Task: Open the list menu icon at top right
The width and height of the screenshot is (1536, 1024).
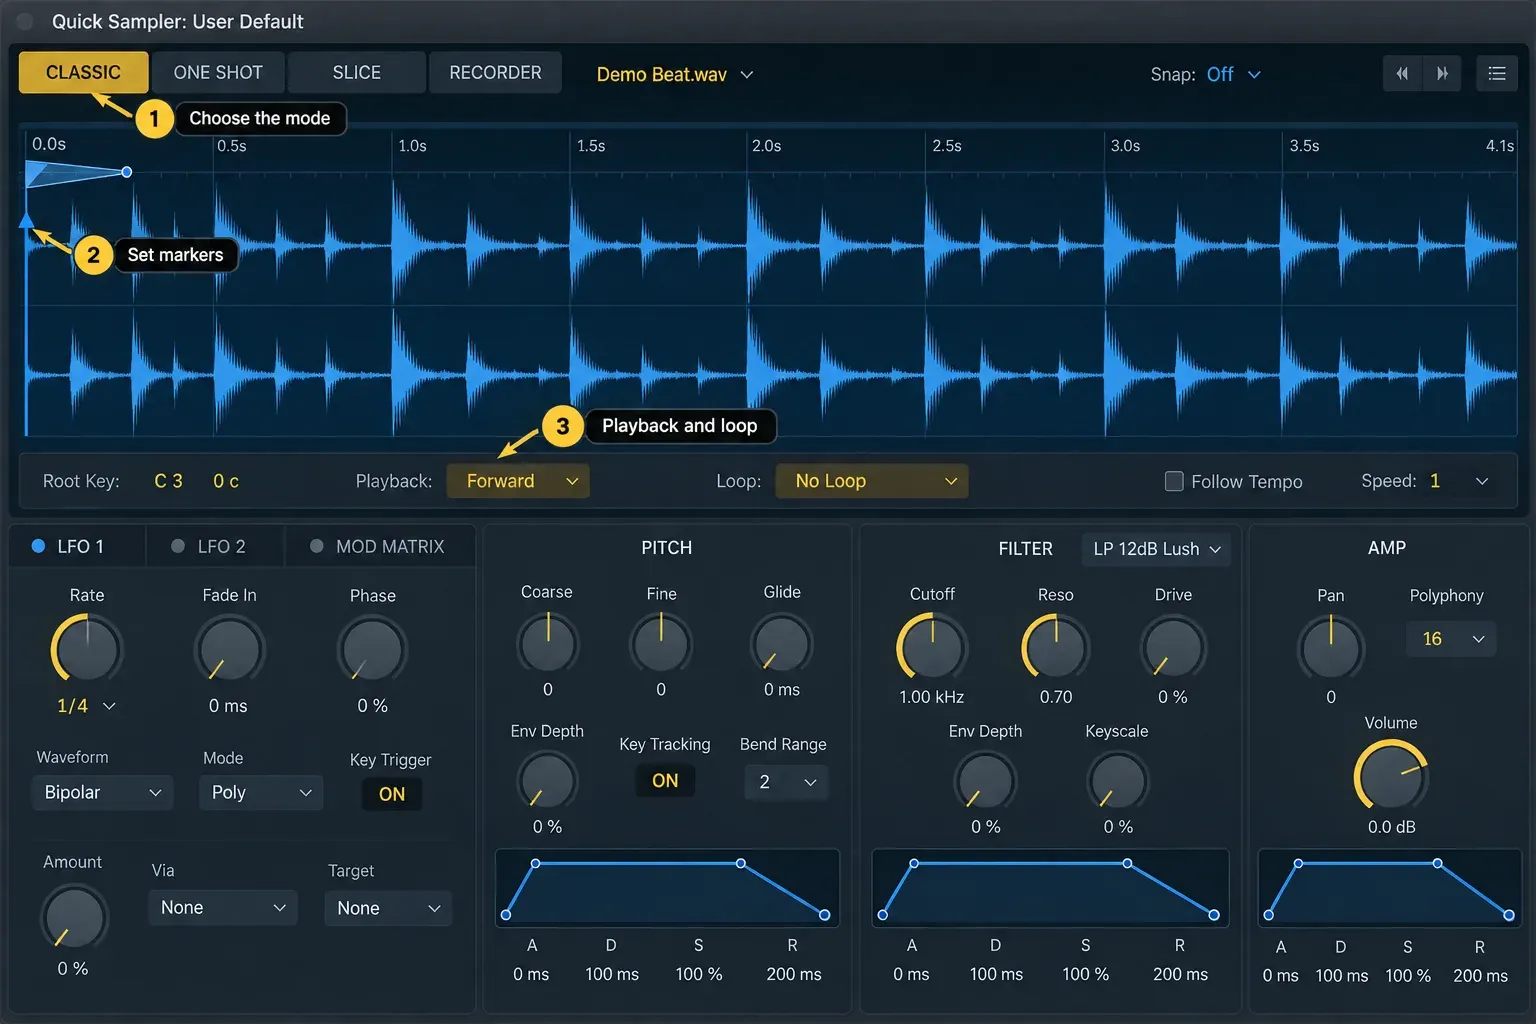Action: point(1497,73)
